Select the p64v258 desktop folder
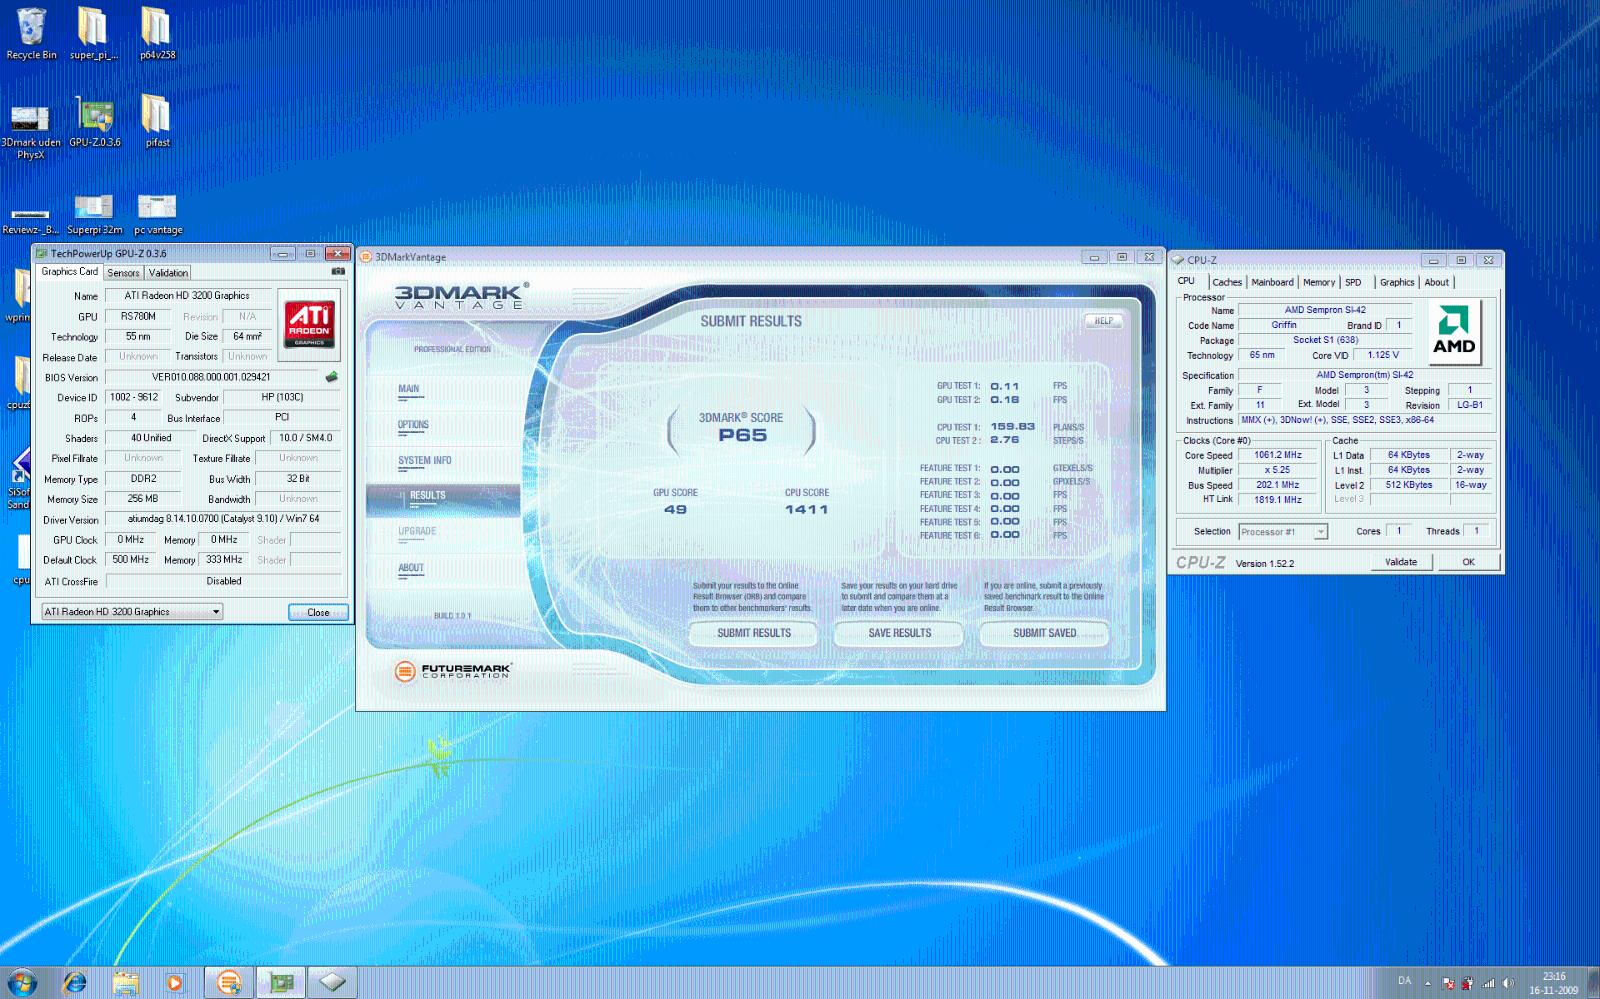 157,33
